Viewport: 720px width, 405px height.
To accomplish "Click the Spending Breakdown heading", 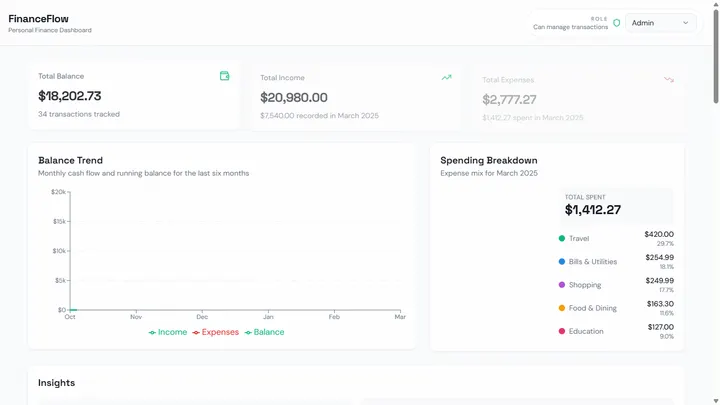I will click(489, 160).
